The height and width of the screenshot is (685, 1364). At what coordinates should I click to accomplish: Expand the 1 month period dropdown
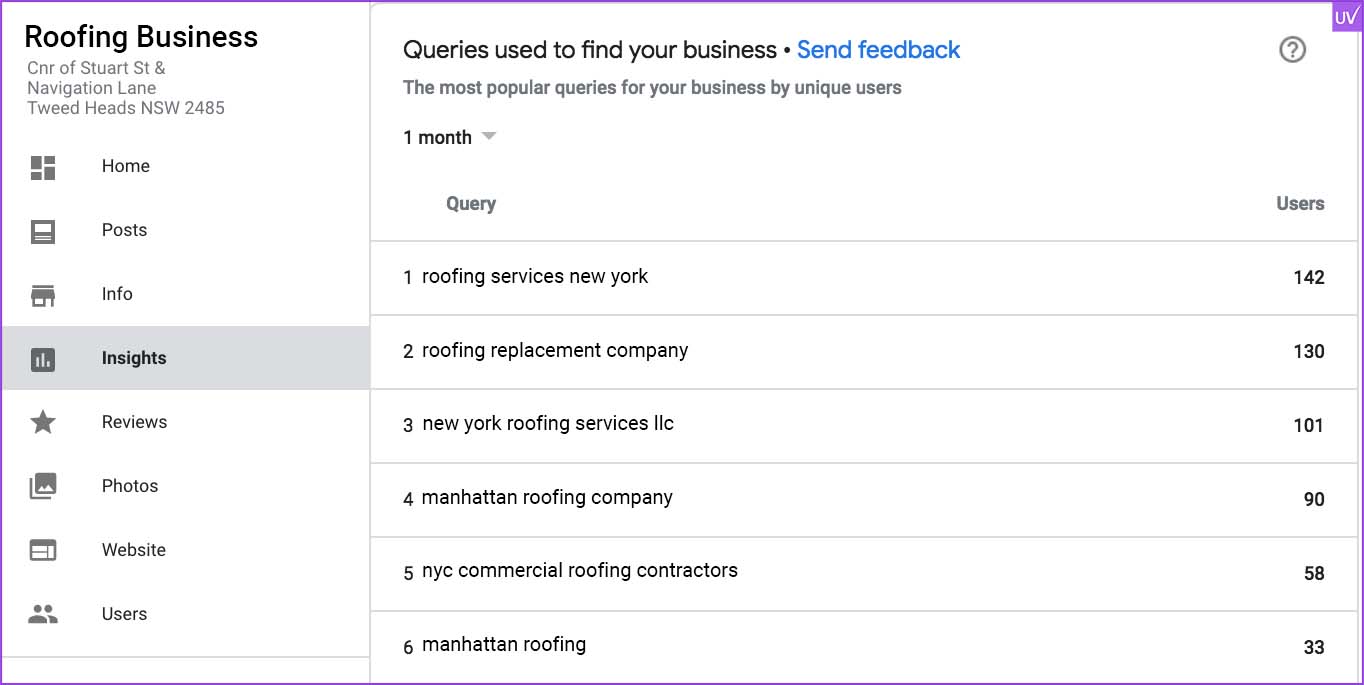pyautogui.click(x=450, y=137)
